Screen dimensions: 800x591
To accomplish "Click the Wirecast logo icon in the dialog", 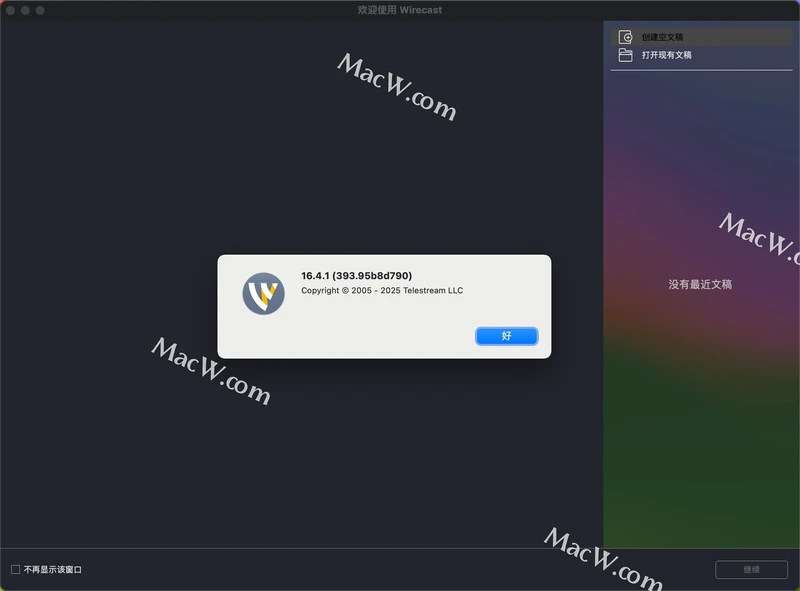I will point(263,293).
